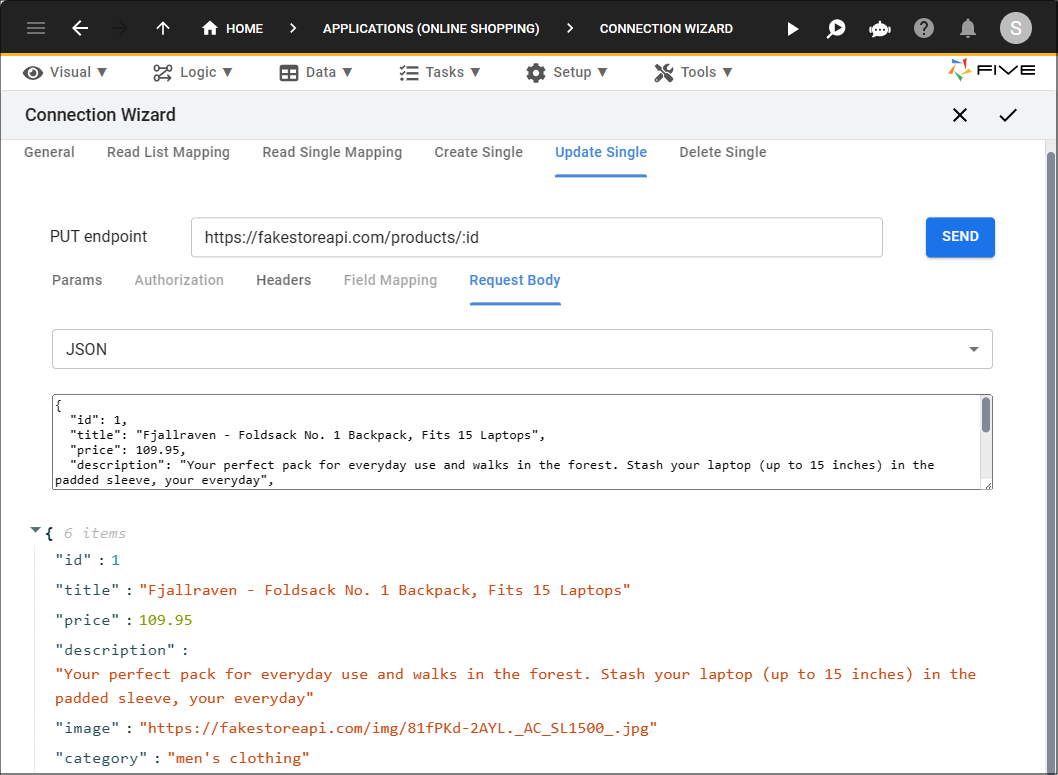Click the "6 items" label

click(x=94, y=534)
